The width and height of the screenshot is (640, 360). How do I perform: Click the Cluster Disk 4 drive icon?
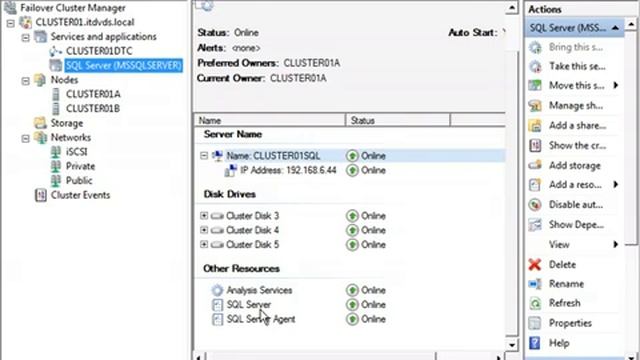(217, 230)
